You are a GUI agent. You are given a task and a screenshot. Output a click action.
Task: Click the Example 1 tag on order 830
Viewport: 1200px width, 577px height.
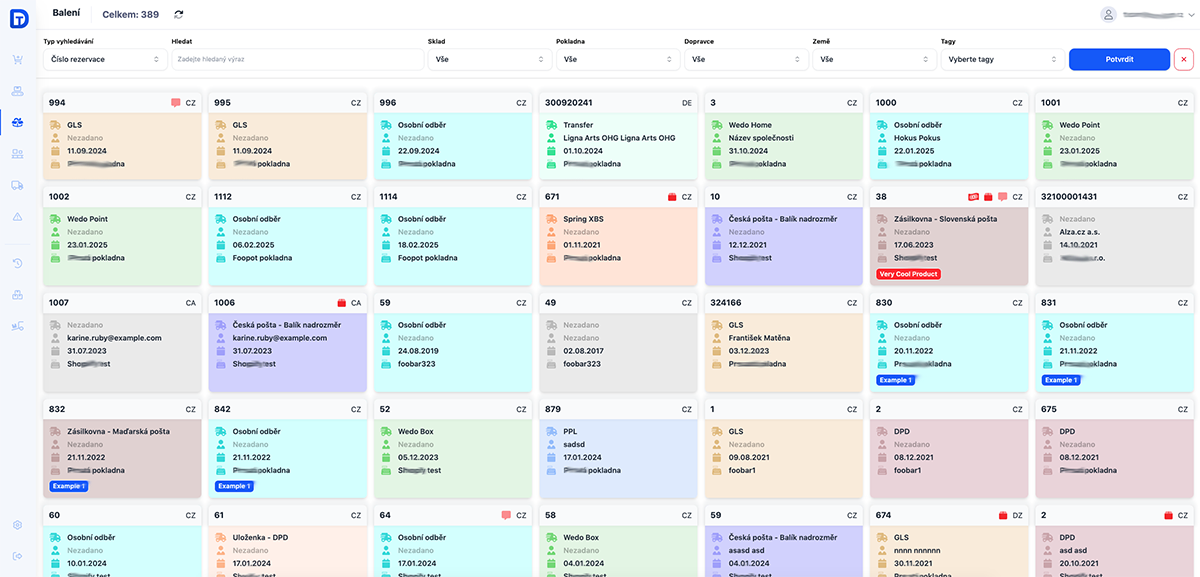pyautogui.click(x=895, y=380)
